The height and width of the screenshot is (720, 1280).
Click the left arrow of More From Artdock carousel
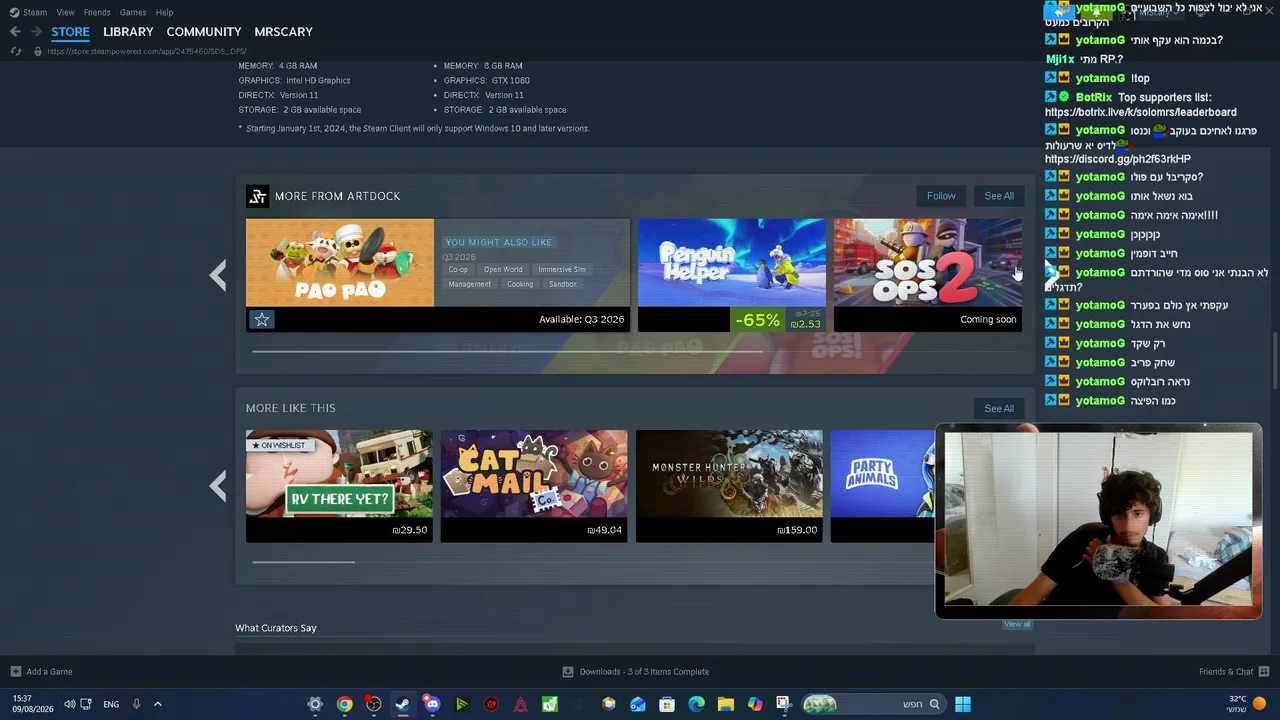point(218,275)
